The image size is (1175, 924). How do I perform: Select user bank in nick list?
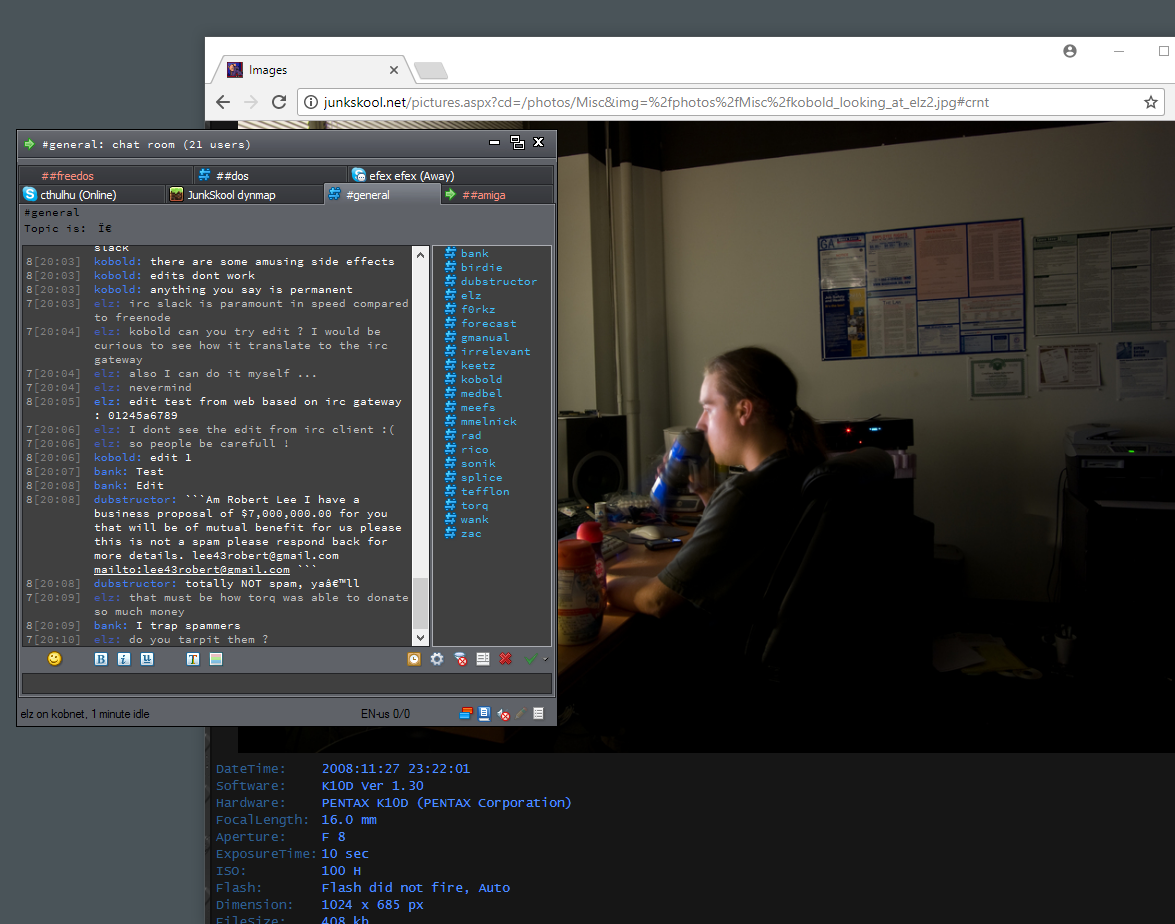click(474, 253)
